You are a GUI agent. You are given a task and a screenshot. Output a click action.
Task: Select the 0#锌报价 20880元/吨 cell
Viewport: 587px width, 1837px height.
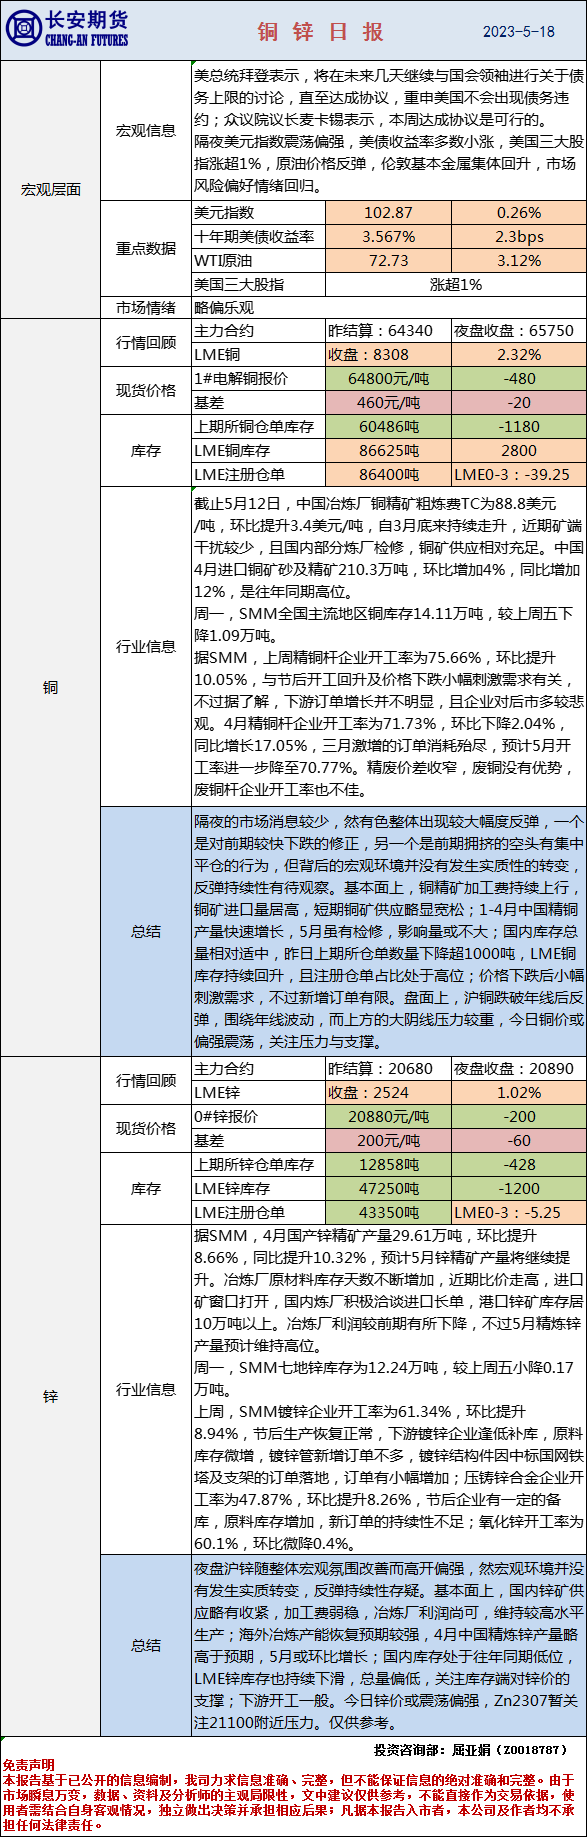(x=388, y=1116)
